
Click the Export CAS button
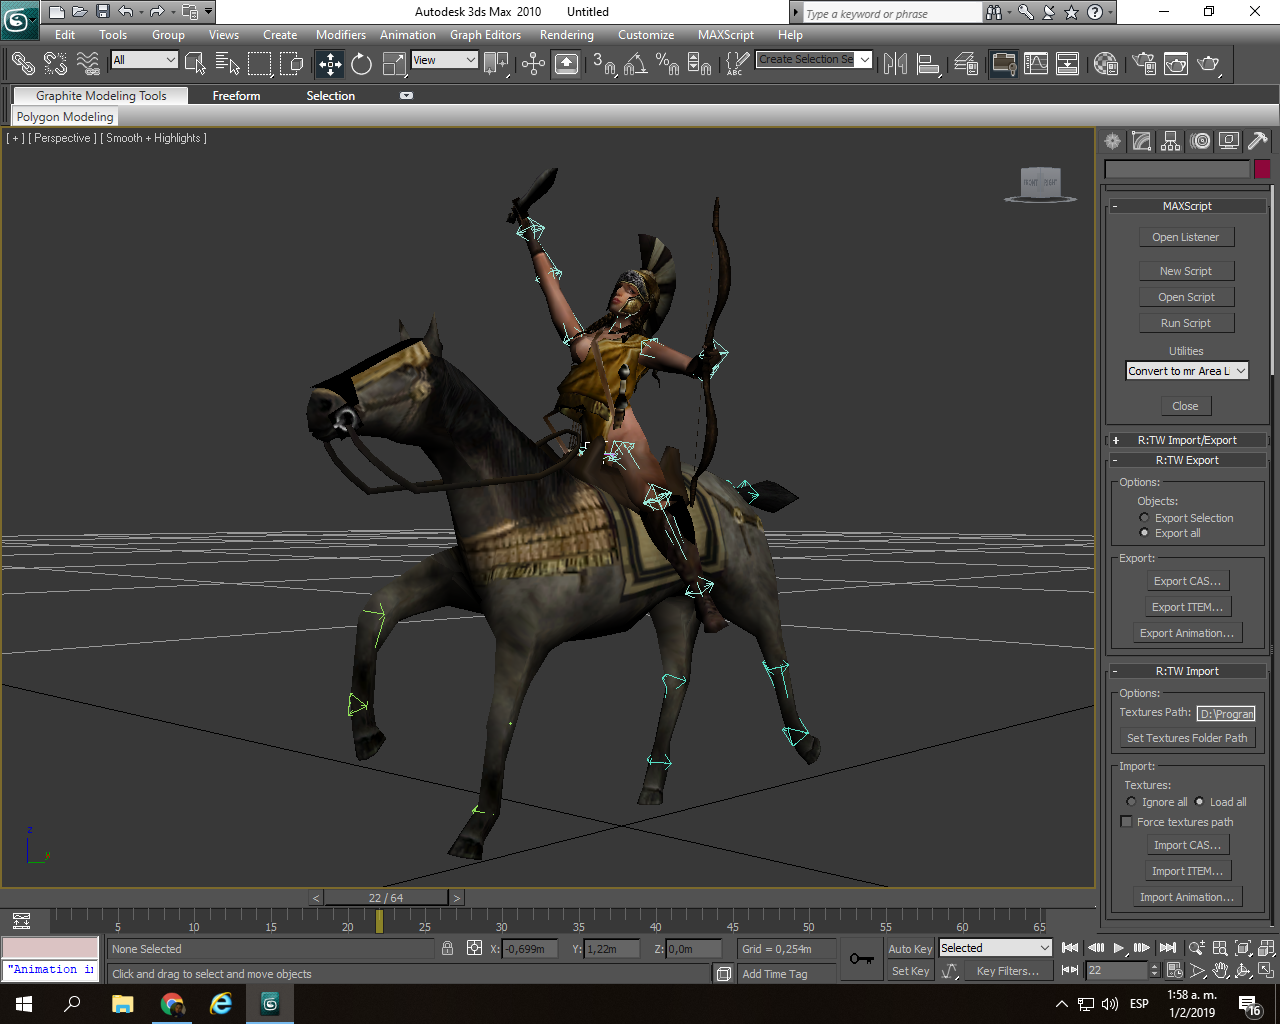[x=1187, y=581]
